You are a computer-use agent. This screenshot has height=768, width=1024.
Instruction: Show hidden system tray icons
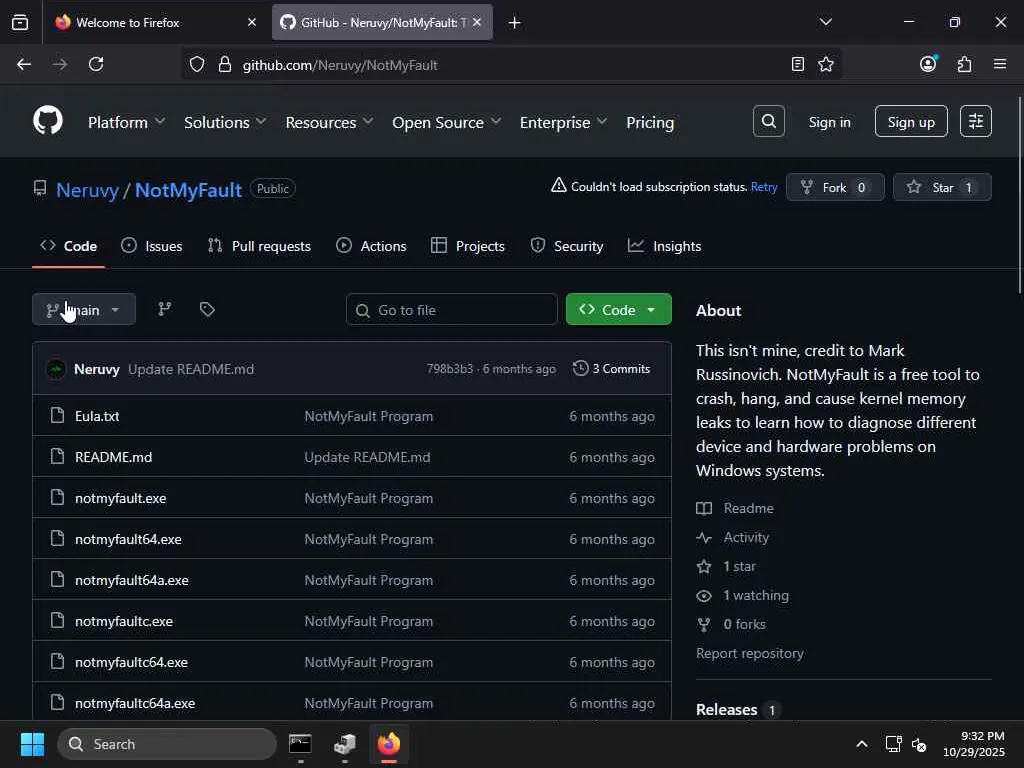pyautogui.click(x=862, y=744)
